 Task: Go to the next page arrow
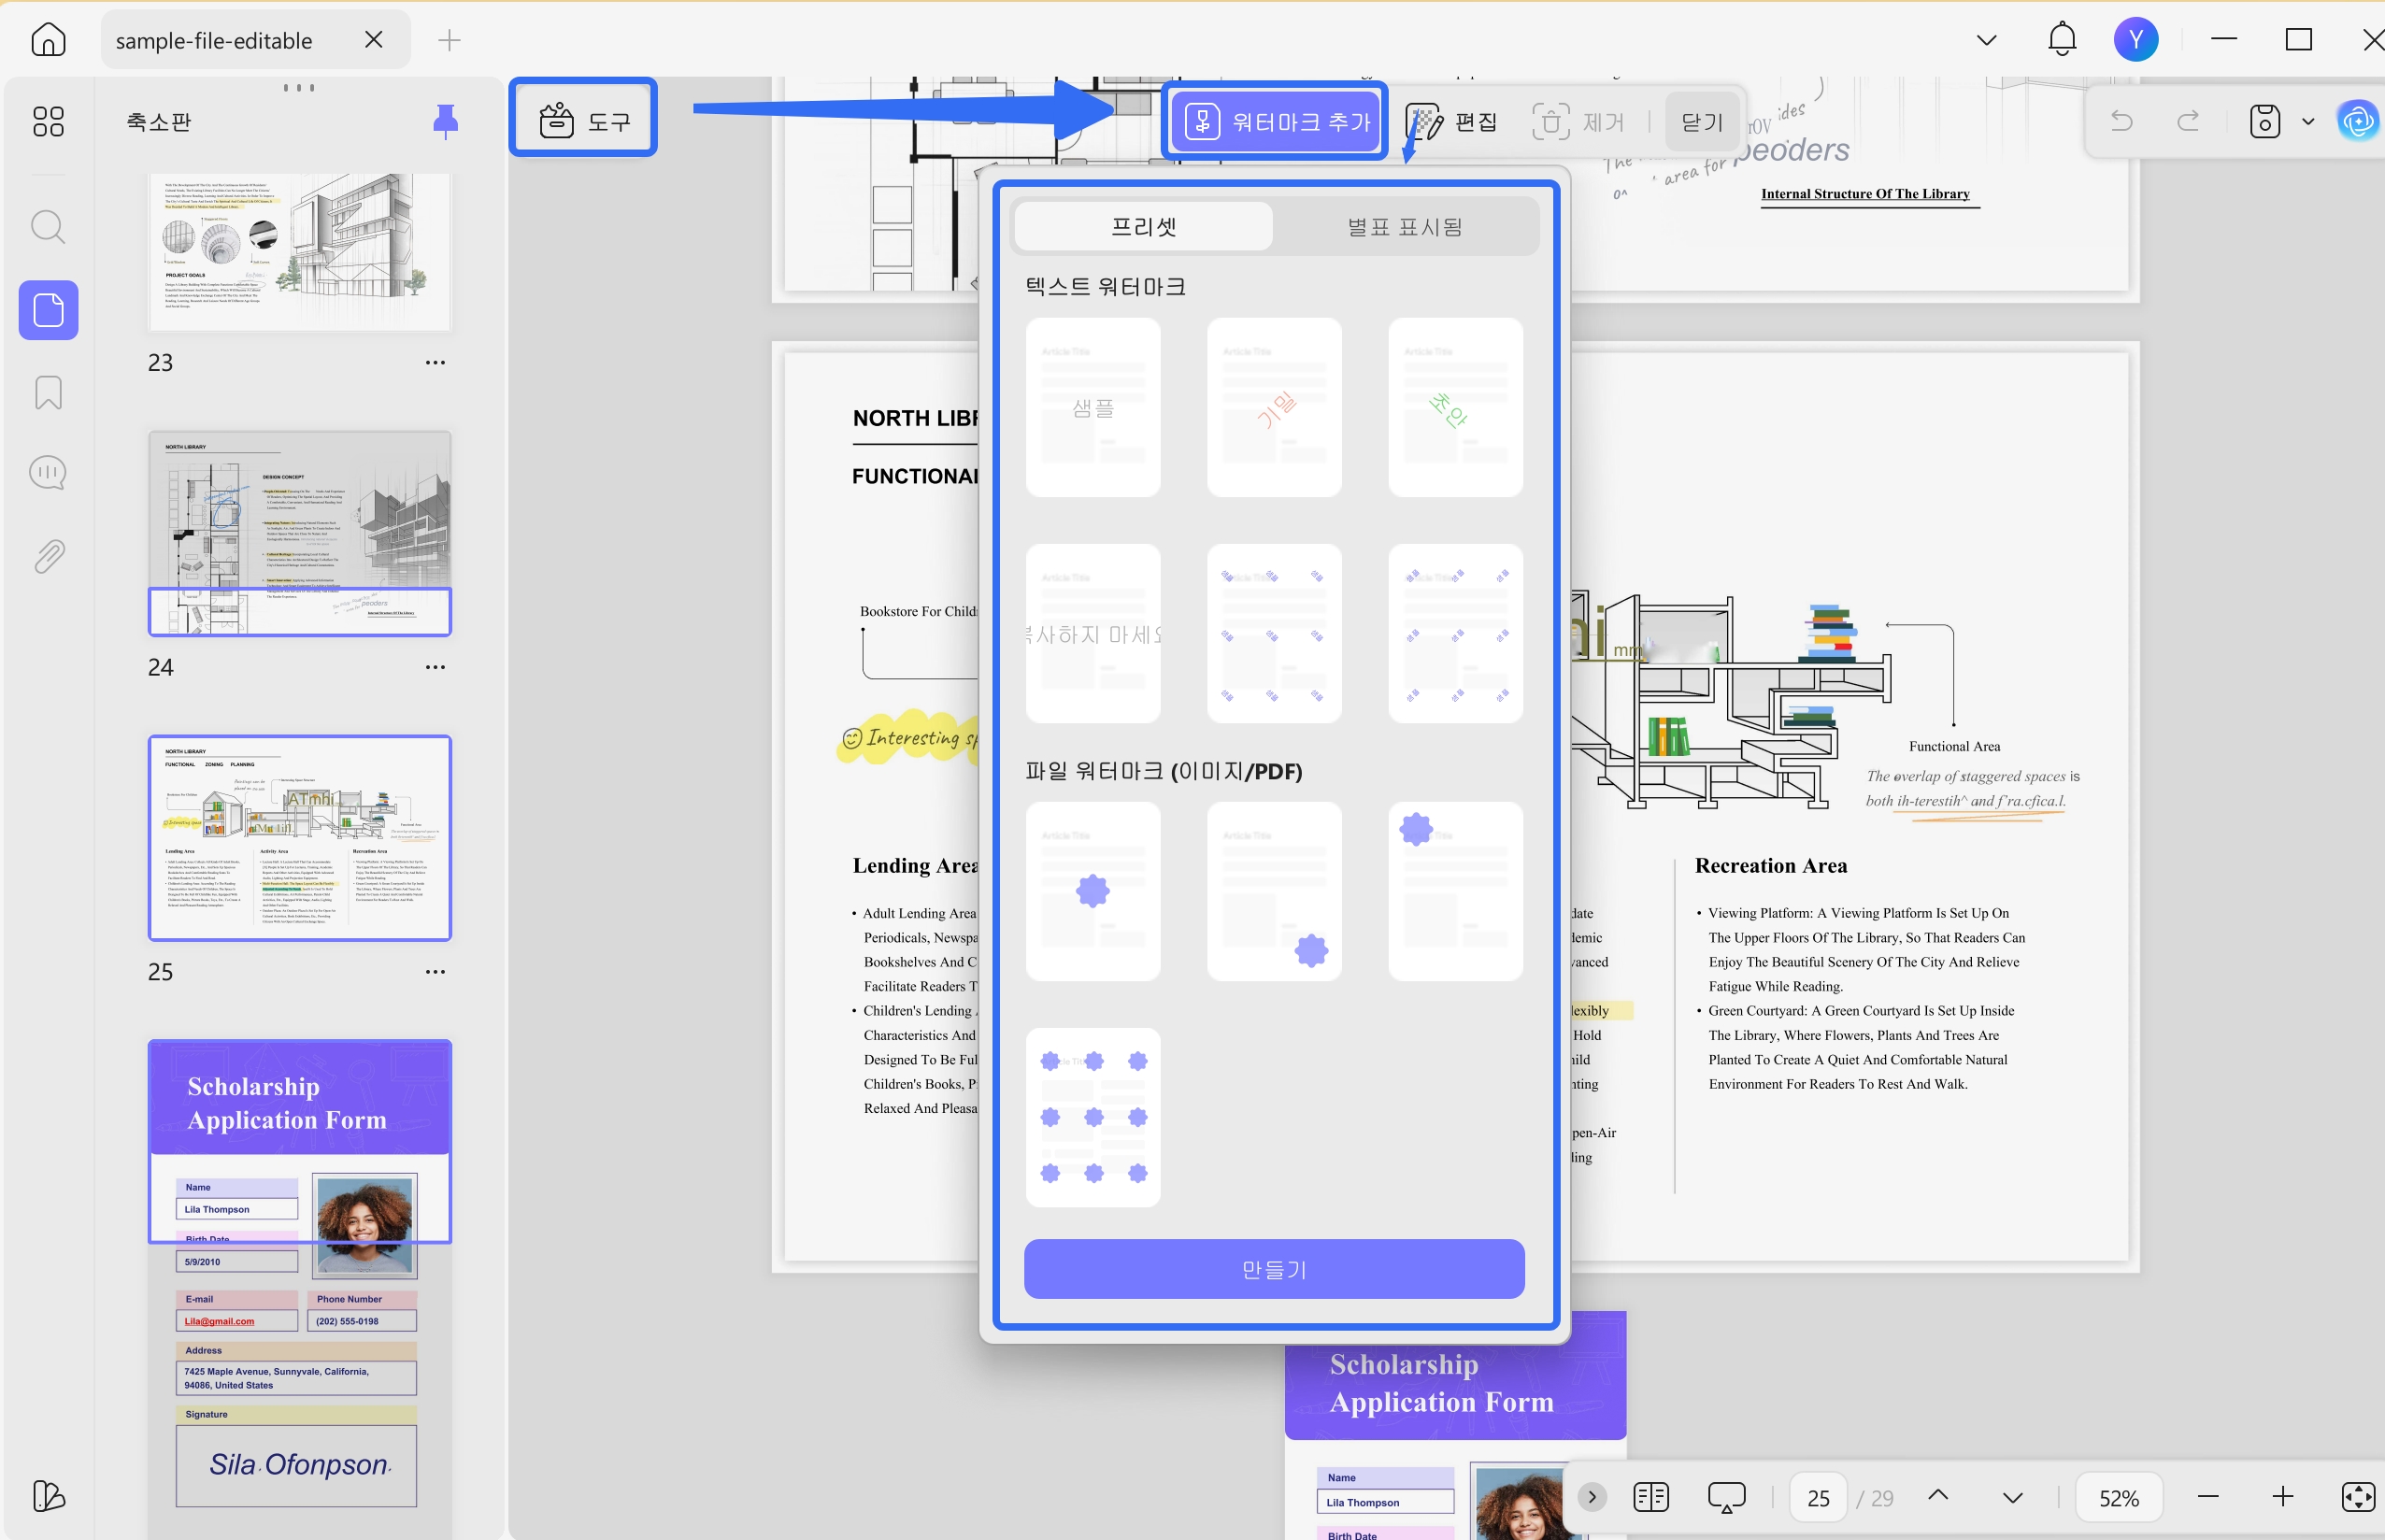pyautogui.click(x=2012, y=1497)
